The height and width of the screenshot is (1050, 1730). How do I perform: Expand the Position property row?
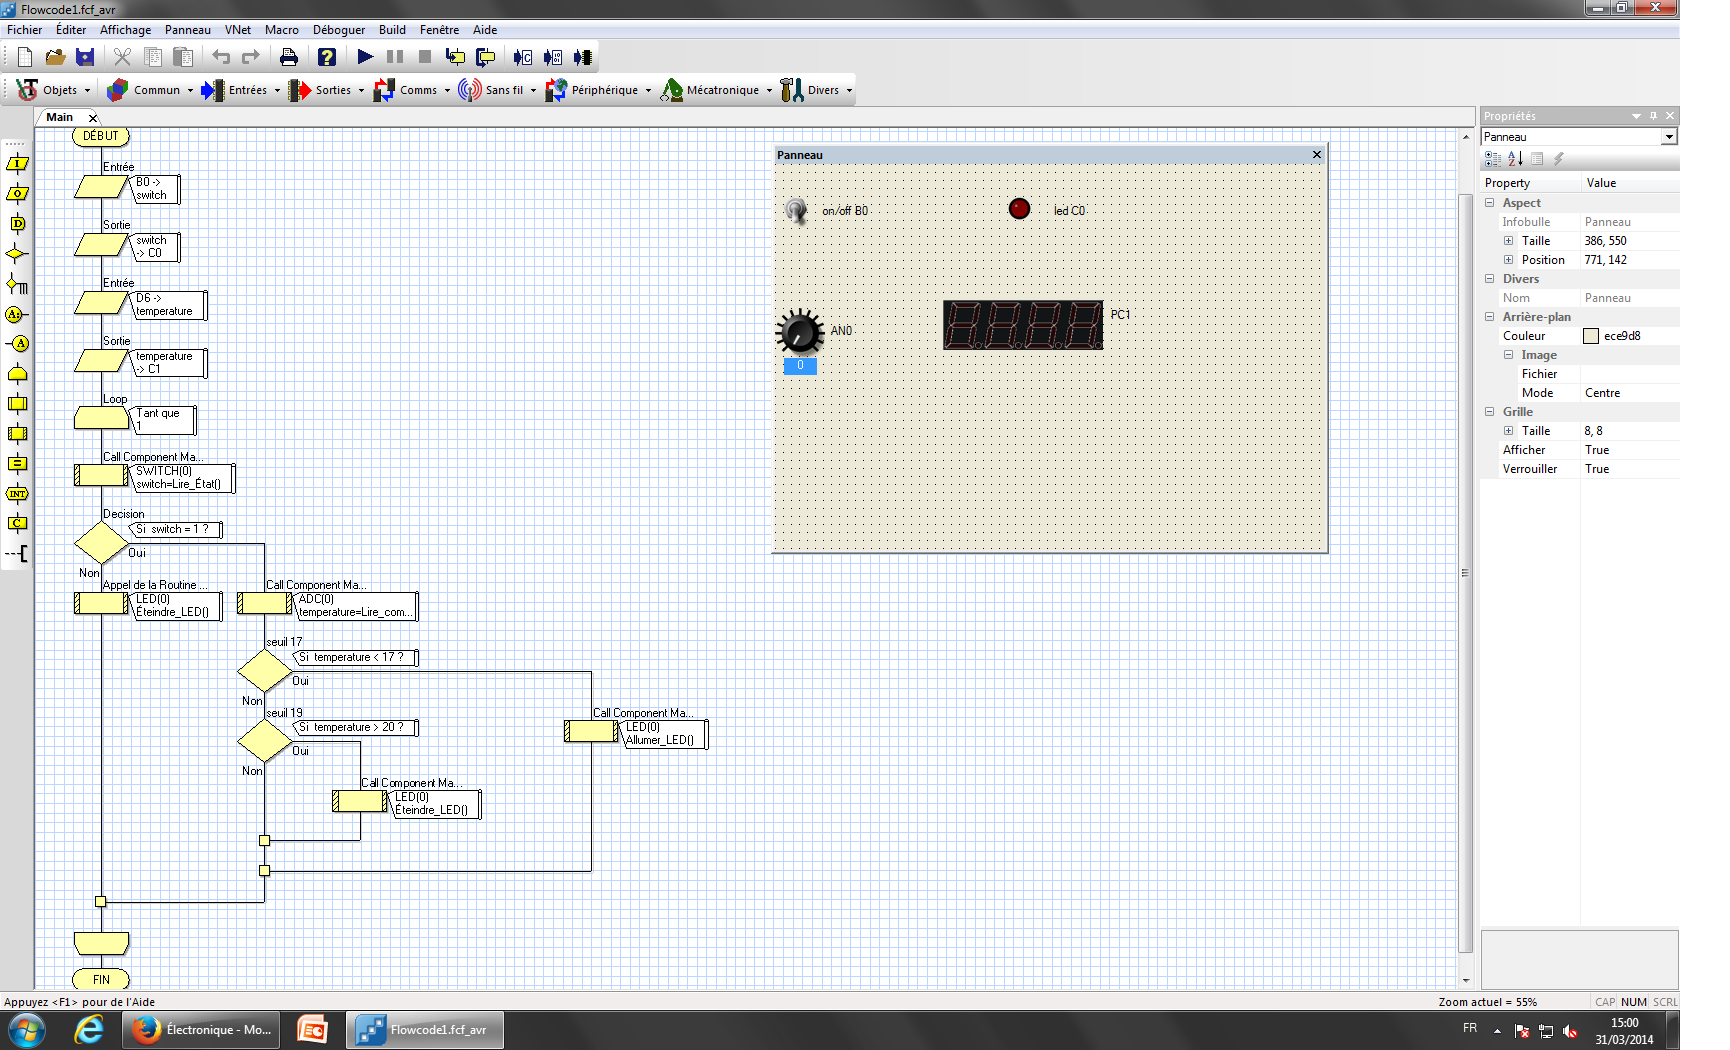1508,260
